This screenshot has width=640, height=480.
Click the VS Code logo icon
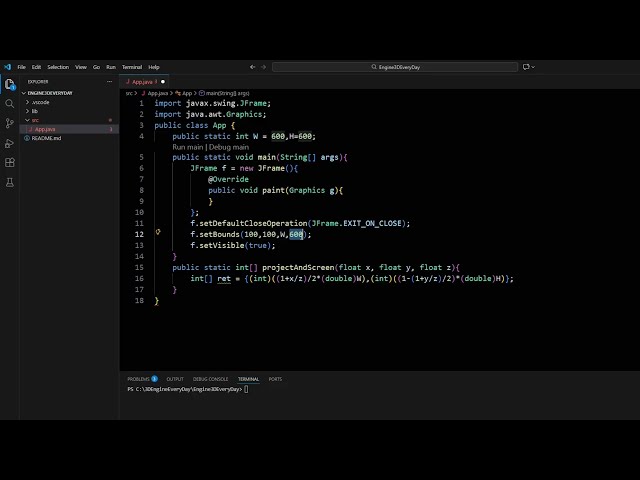click(x=7, y=67)
